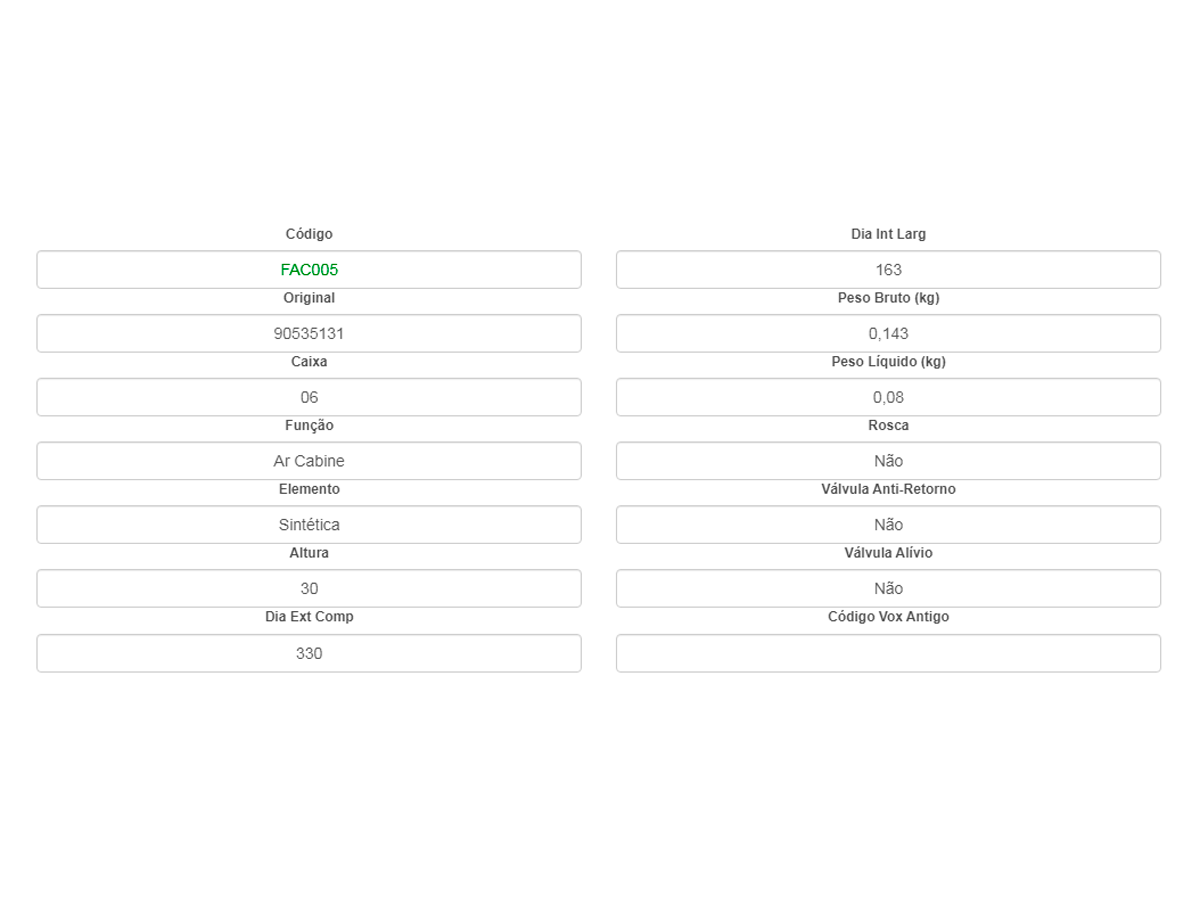Select the Rosca field showing Não

(x=888, y=461)
